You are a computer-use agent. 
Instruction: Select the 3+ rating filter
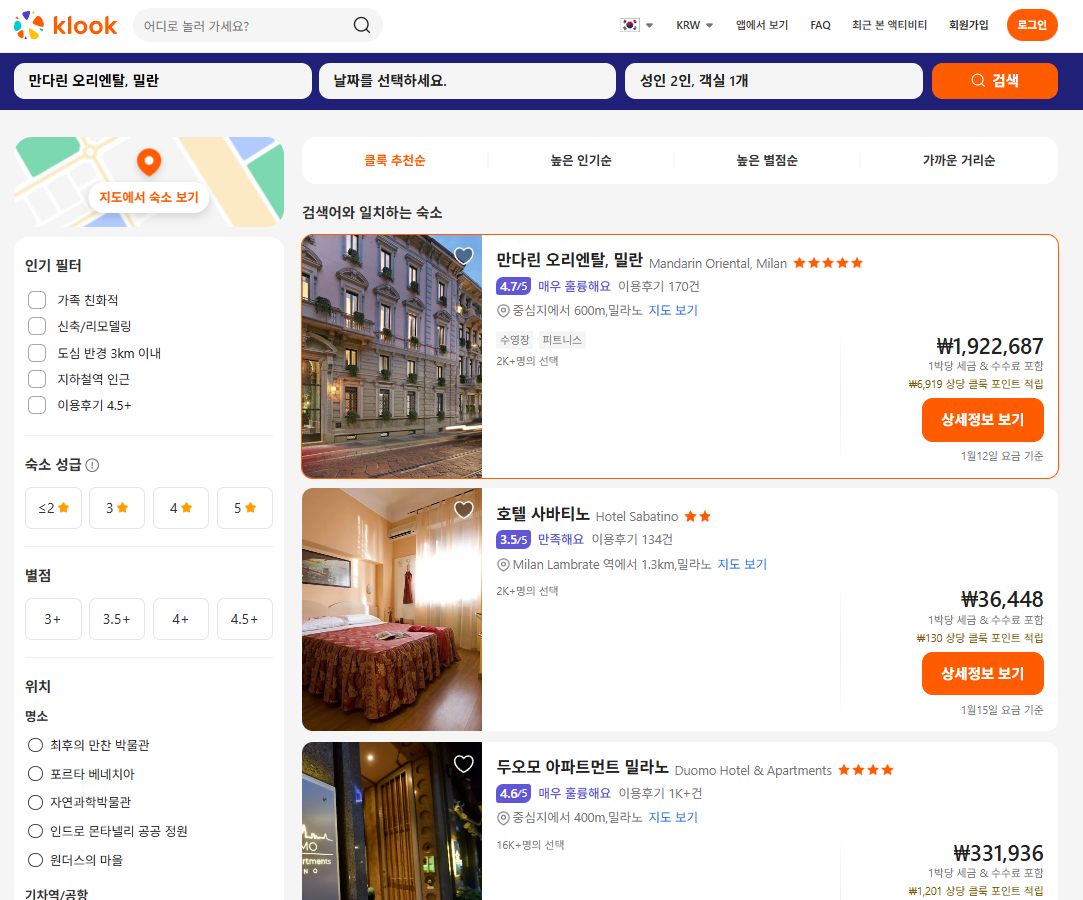pyautogui.click(x=53, y=619)
